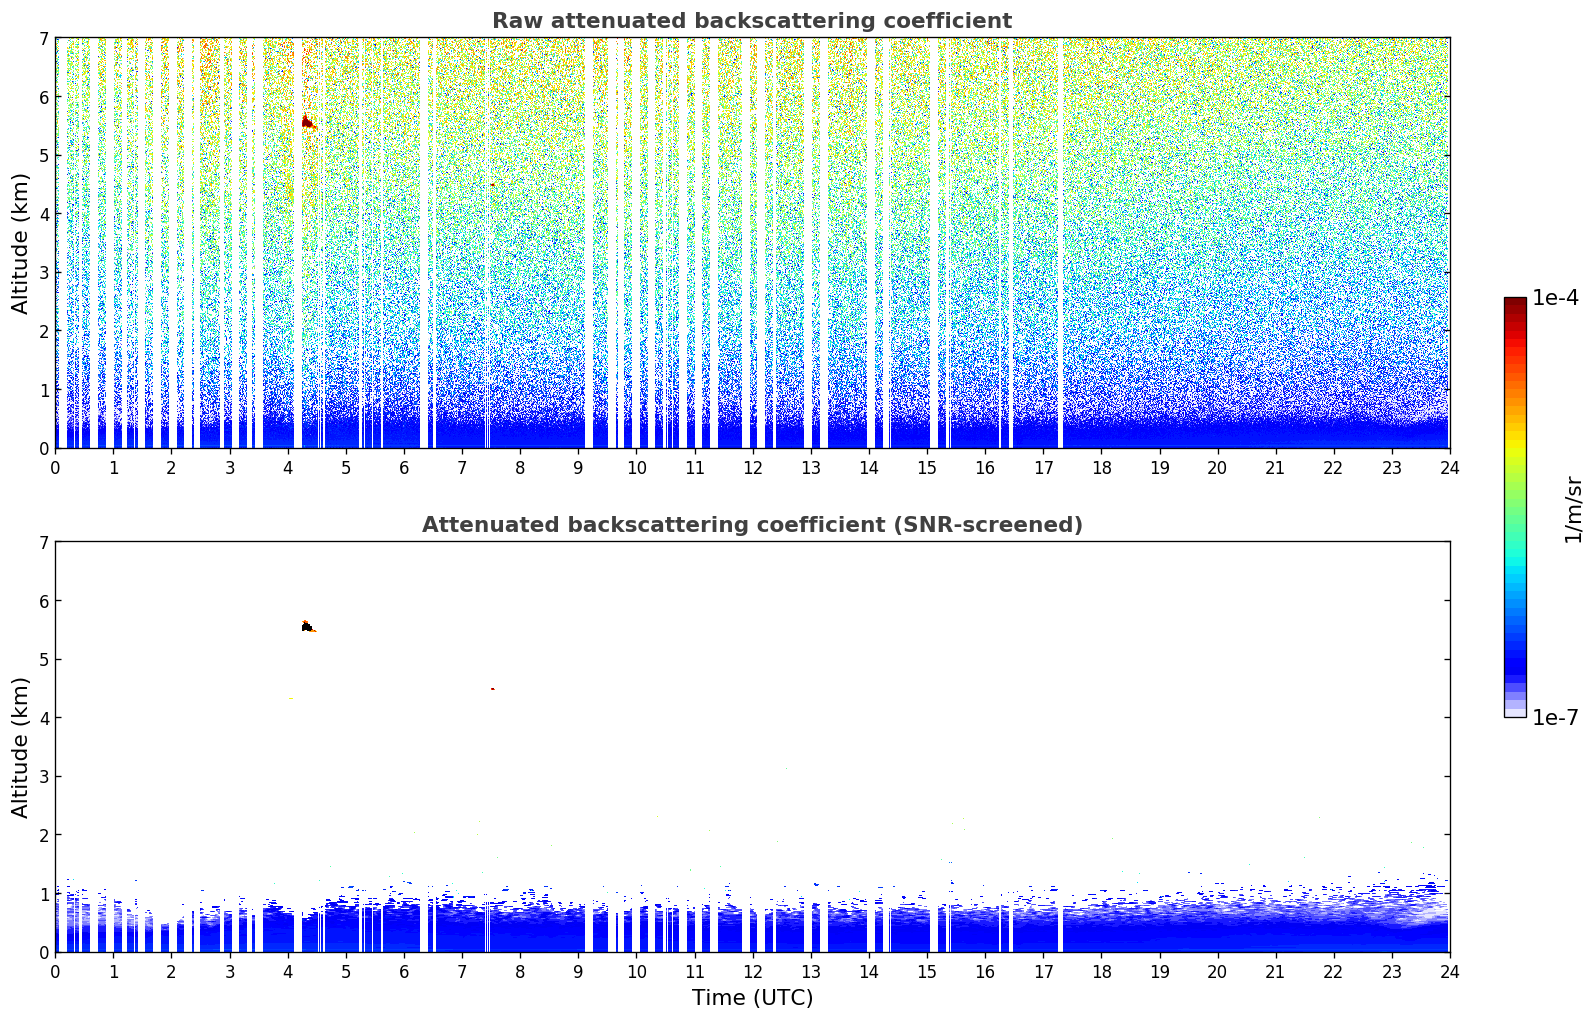Click the '6' time tick under the raw plot
1595x1020 pixels.
pyautogui.click(x=404, y=467)
